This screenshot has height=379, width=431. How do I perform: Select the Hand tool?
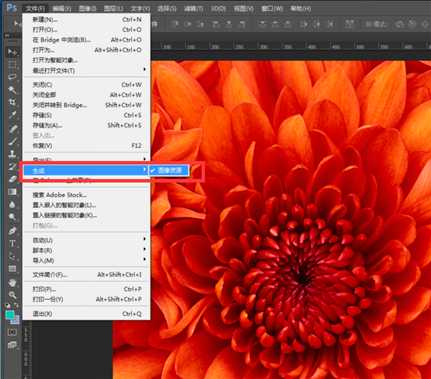tap(12, 282)
